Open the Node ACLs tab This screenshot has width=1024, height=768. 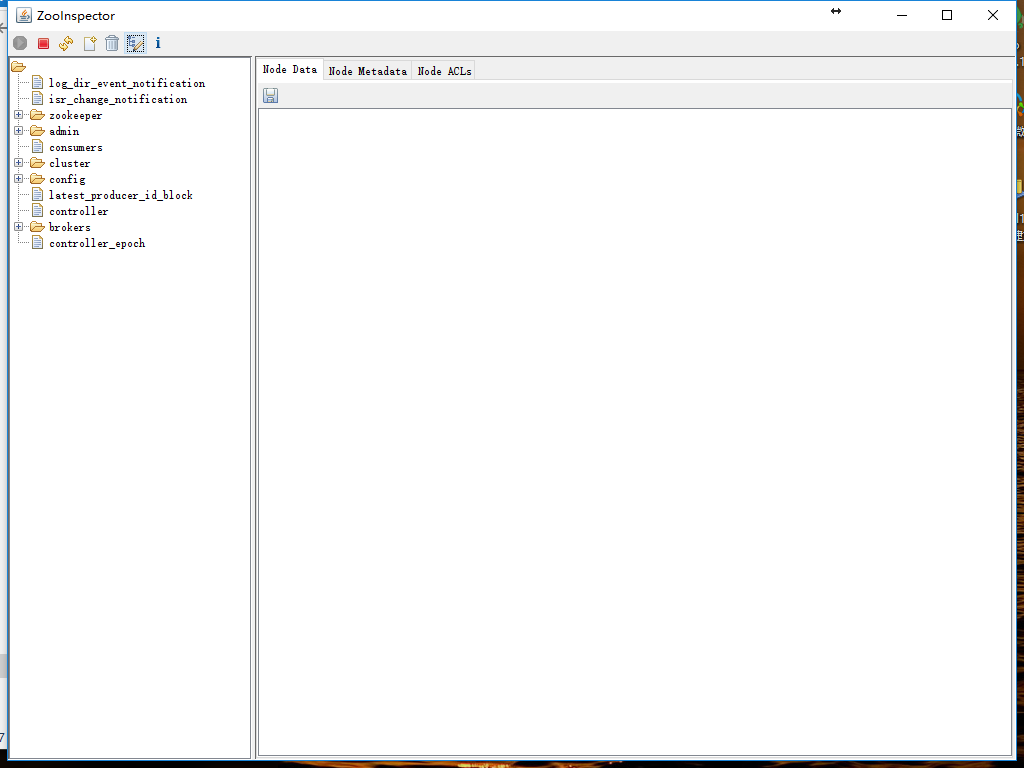tap(444, 71)
